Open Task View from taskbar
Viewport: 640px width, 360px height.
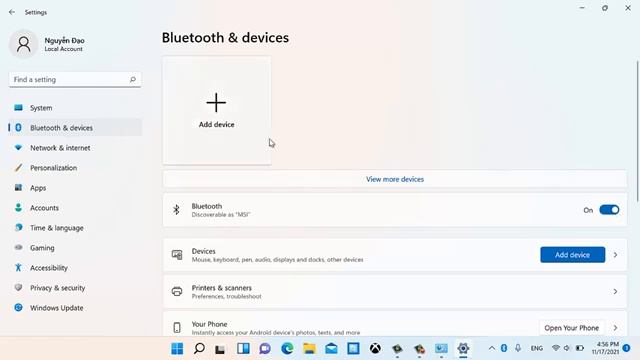click(221, 349)
